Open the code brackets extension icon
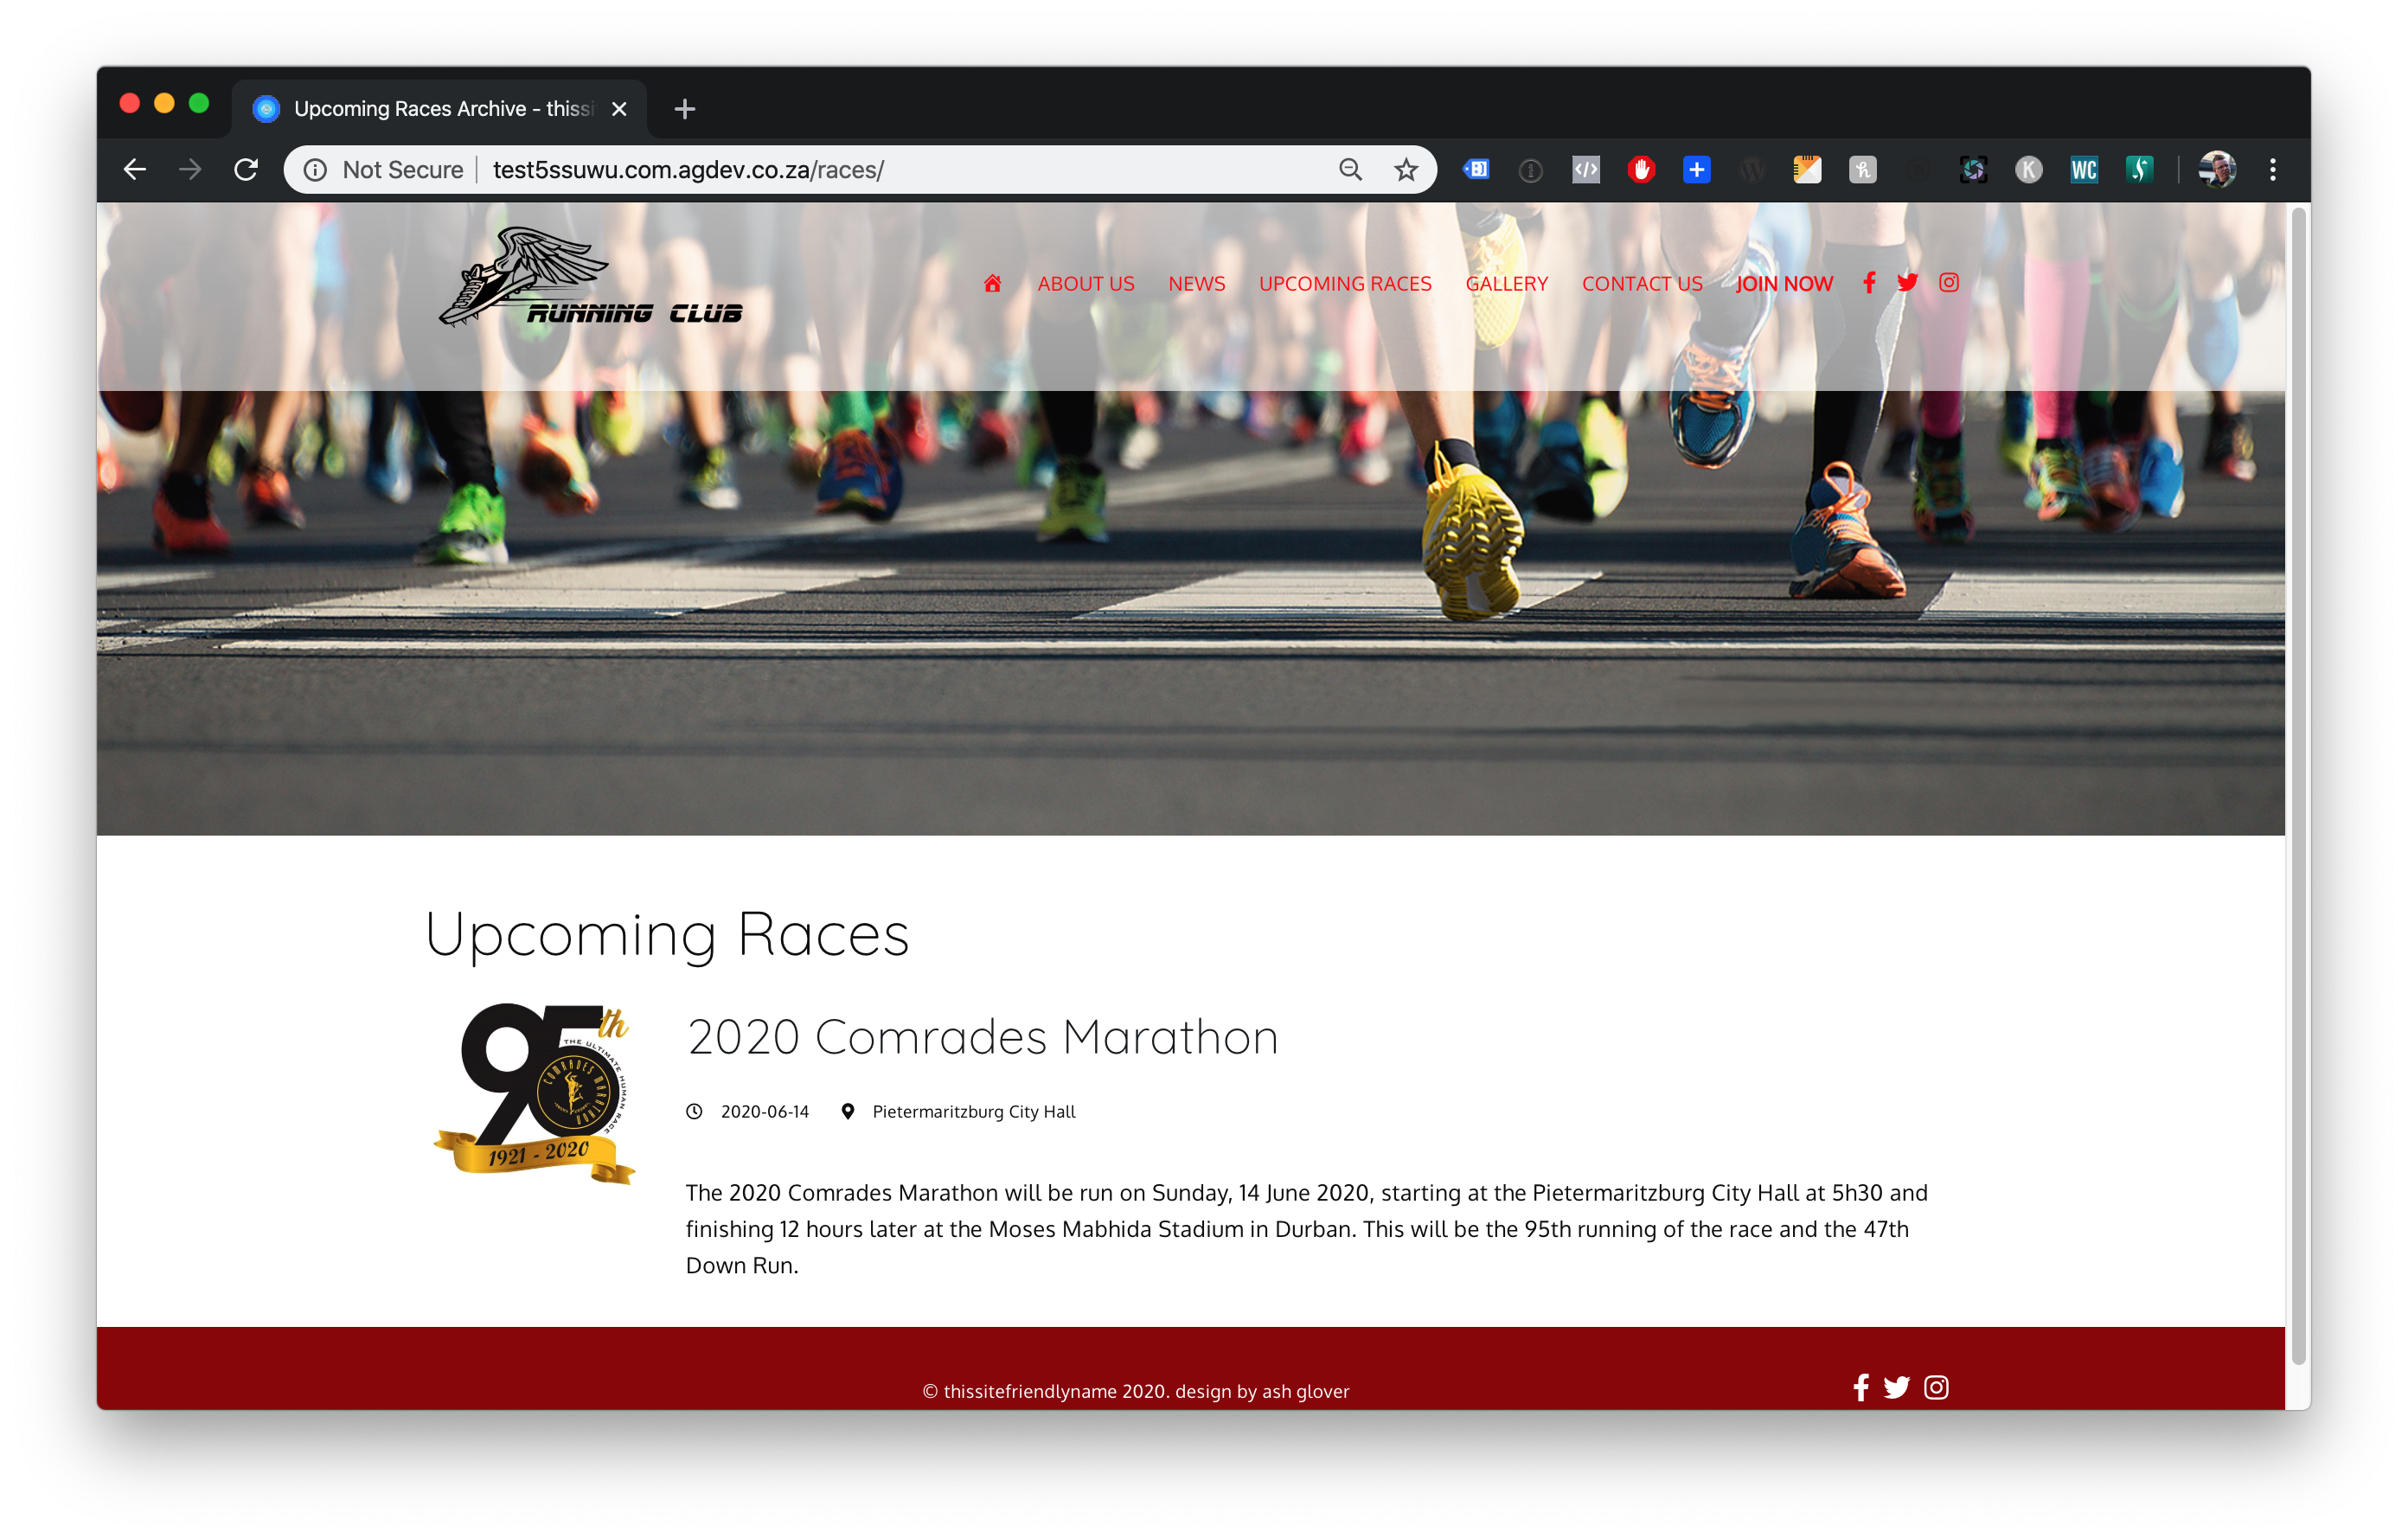The image size is (2408, 1538). (x=1586, y=170)
